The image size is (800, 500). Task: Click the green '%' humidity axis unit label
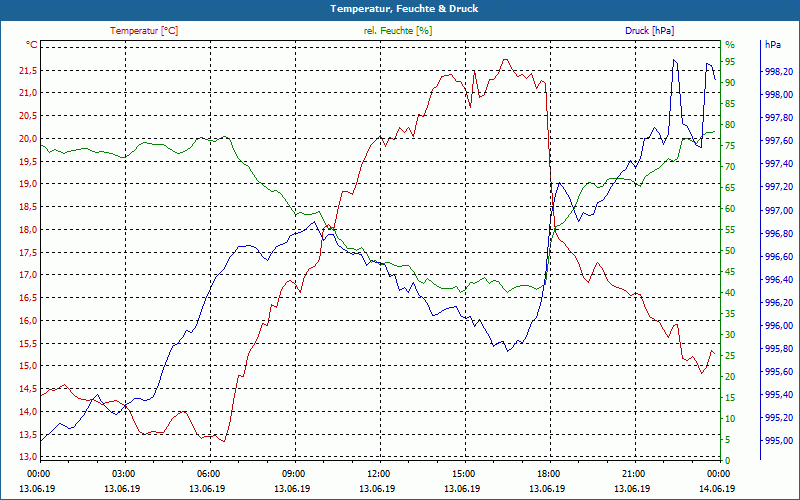[730, 45]
